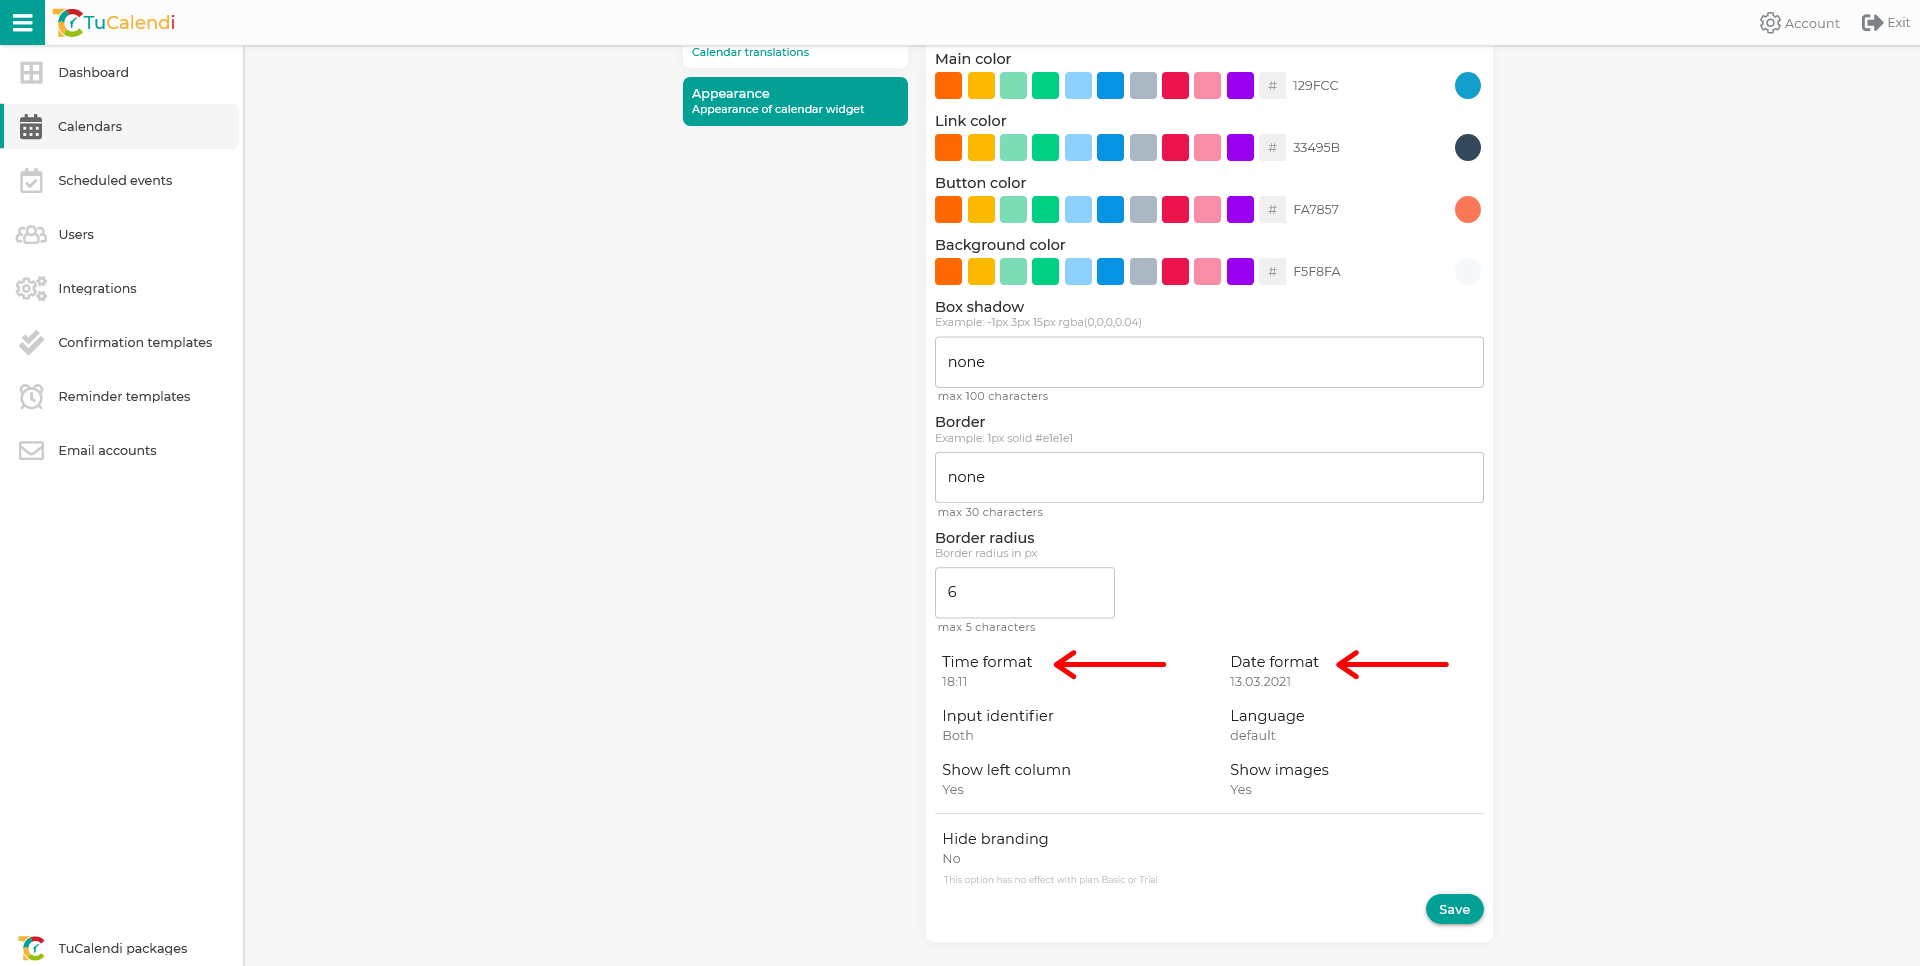
Task: Click the Email accounts envelope icon
Action: coord(31,450)
